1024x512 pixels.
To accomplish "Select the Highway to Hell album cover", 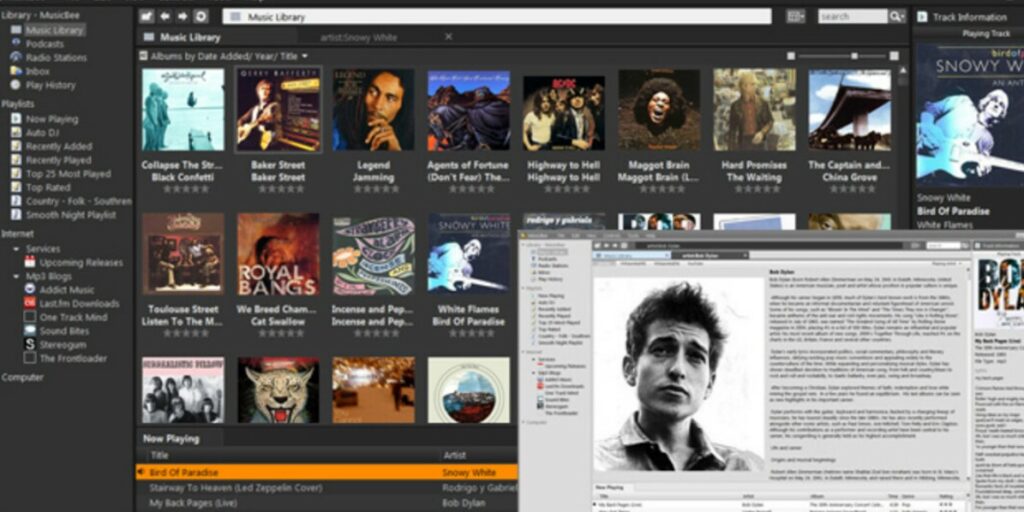I will [x=564, y=112].
